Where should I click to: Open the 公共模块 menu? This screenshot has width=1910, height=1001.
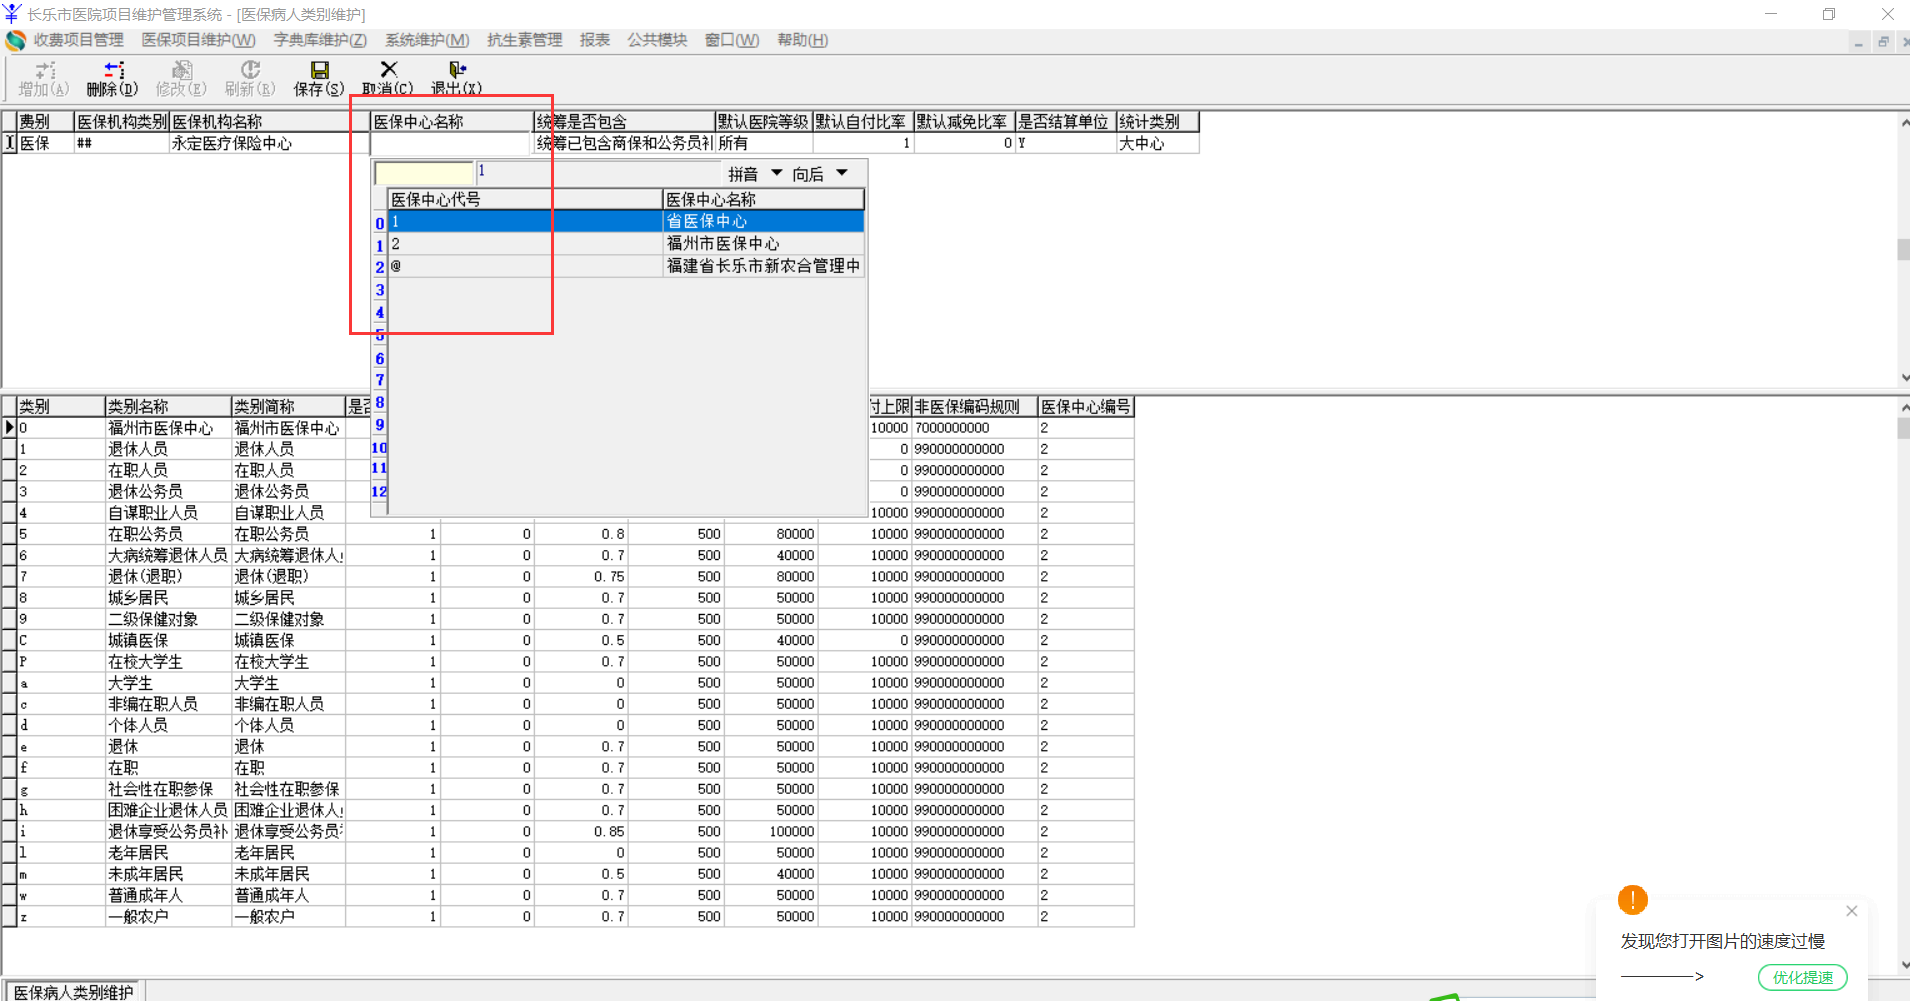coord(657,40)
